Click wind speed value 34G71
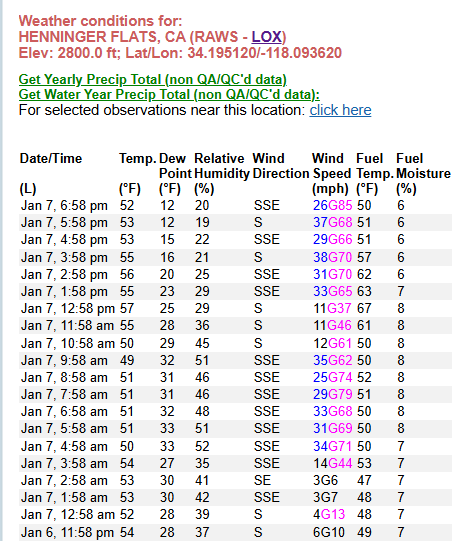The width and height of the screenshot is (452, 541). [x=333, y=446]
